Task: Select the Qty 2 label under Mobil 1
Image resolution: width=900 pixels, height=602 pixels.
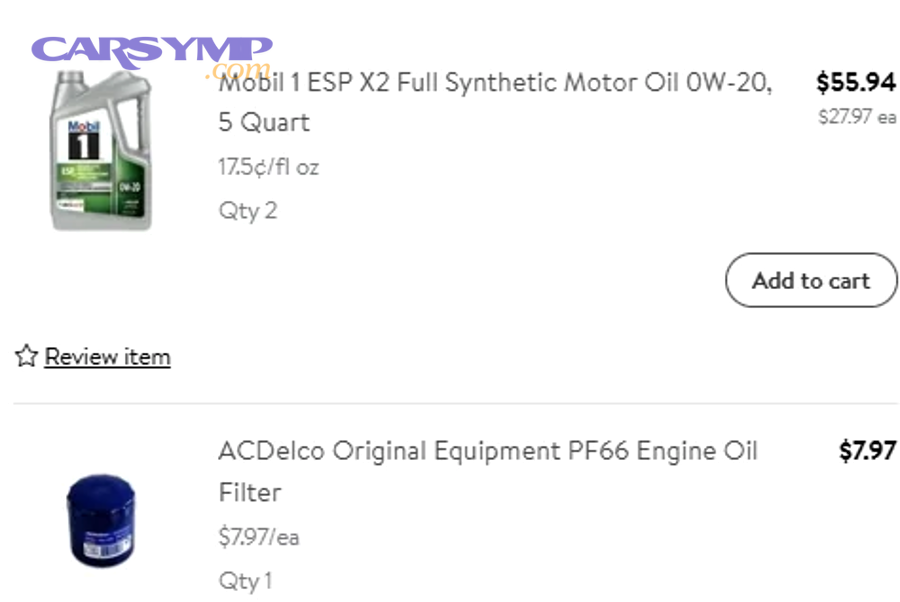Action: 247,210
